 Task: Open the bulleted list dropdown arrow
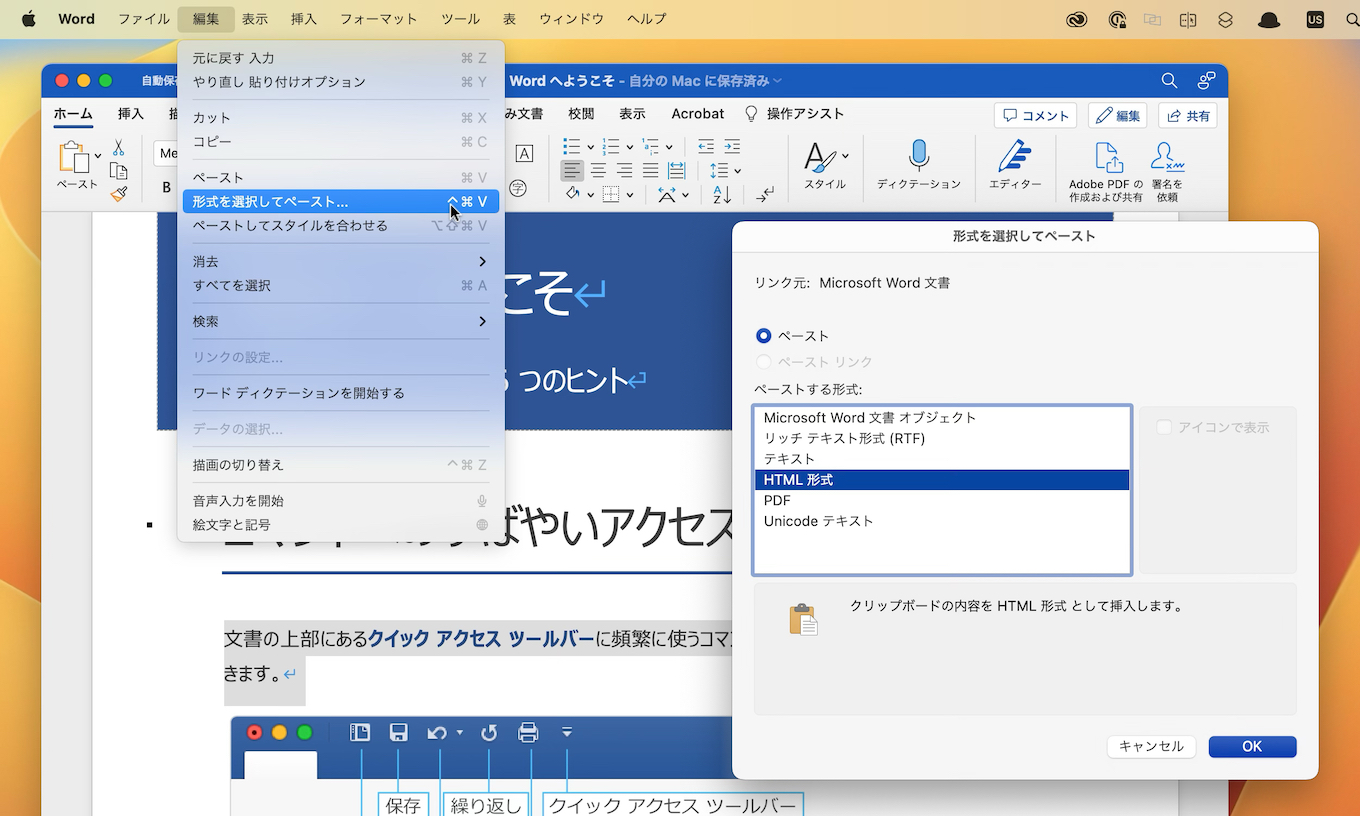[590, 147]
